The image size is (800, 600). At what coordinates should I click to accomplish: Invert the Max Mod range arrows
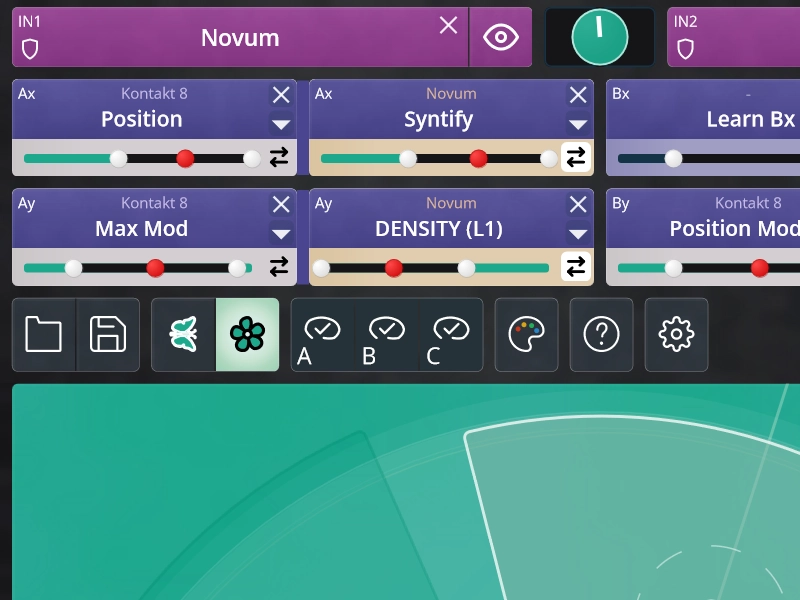(279, 267)
